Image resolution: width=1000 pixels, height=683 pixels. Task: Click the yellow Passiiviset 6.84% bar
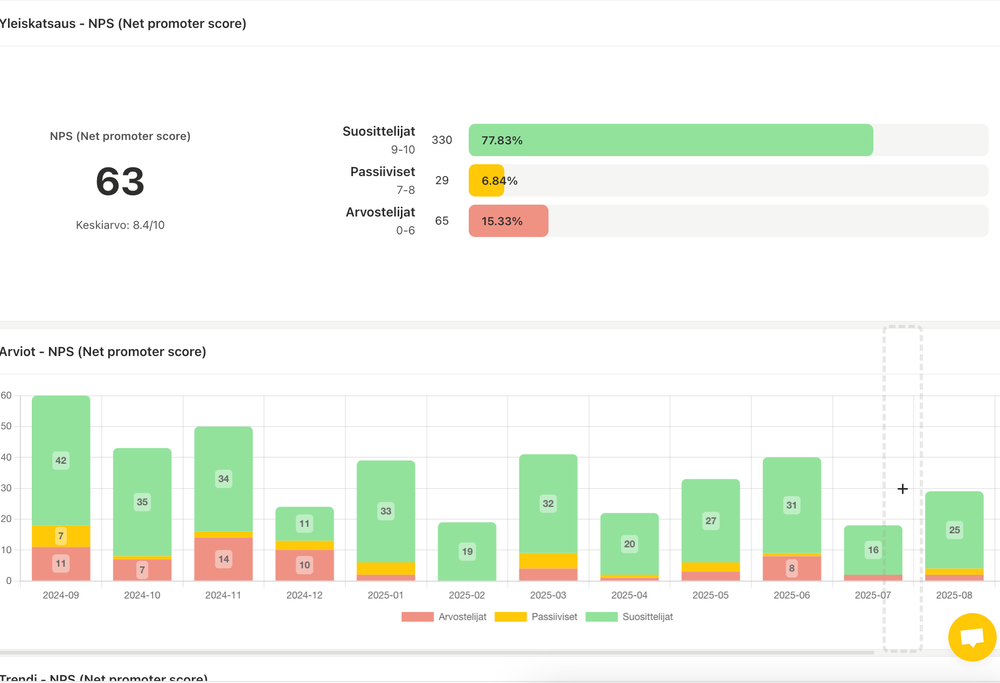pos(486,181)
